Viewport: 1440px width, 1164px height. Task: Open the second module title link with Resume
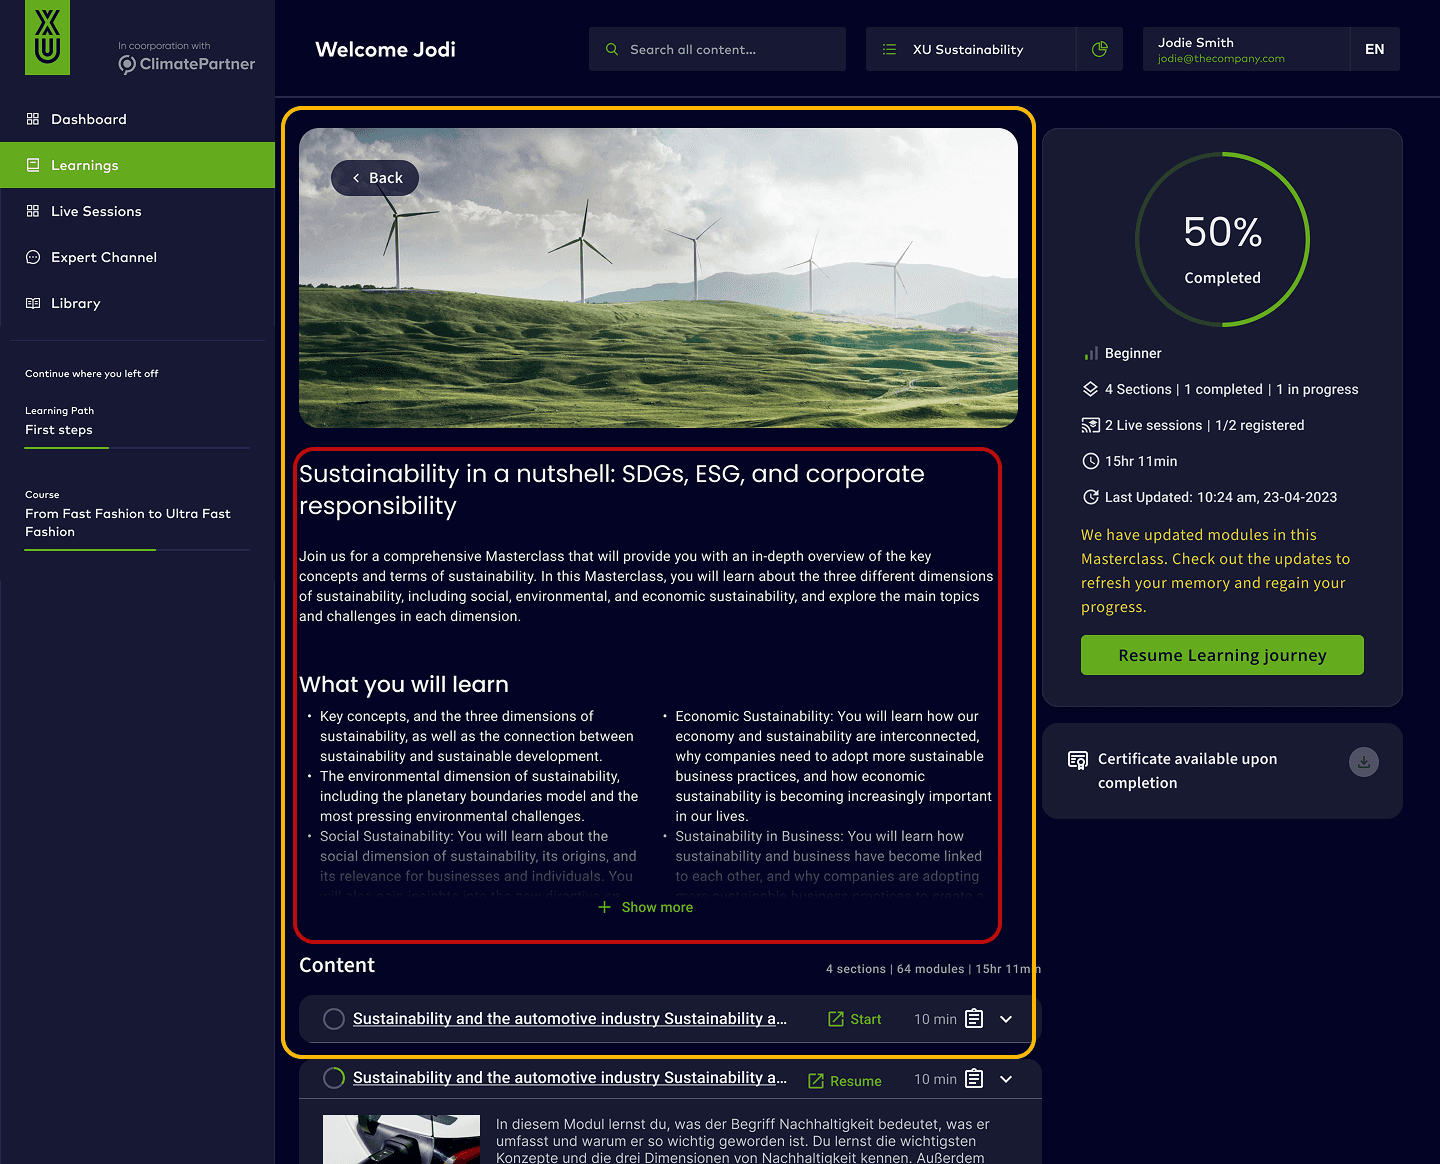pyautogui.click(x=570, y=1078)
